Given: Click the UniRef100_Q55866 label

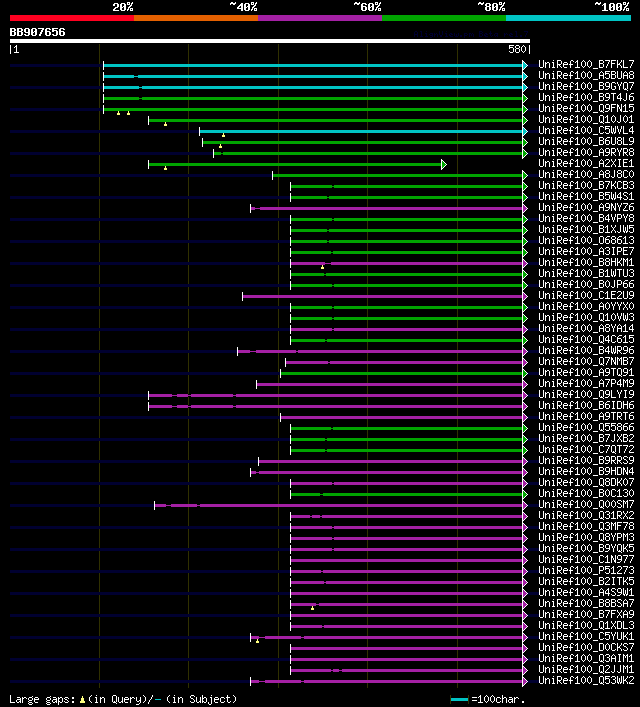Looking at the screenshot, I should (586, 427).
